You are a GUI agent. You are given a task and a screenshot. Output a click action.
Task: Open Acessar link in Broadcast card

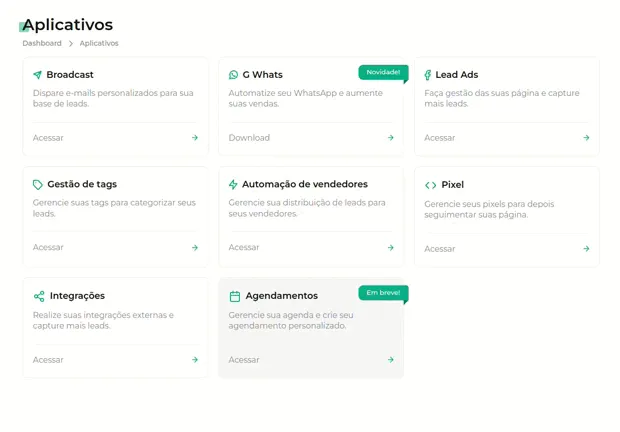click(x=48, y=138)
